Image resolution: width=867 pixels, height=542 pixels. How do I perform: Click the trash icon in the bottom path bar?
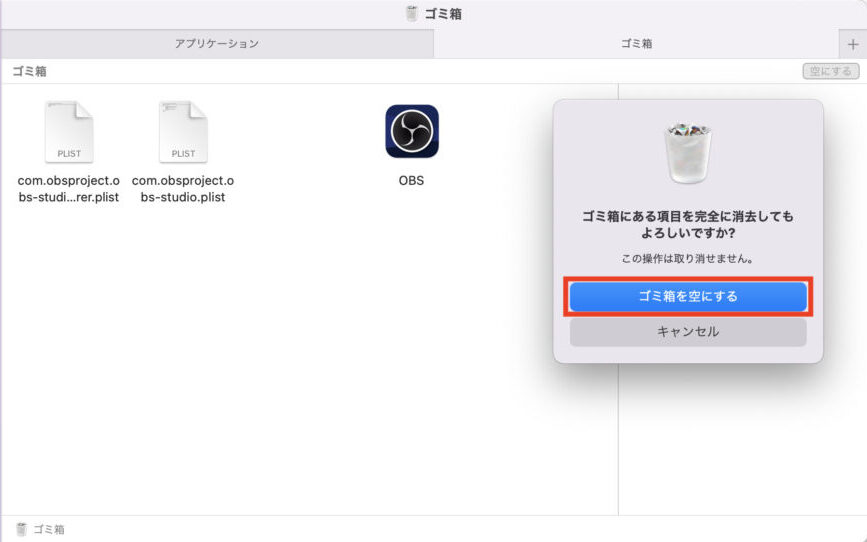point(22,529)
